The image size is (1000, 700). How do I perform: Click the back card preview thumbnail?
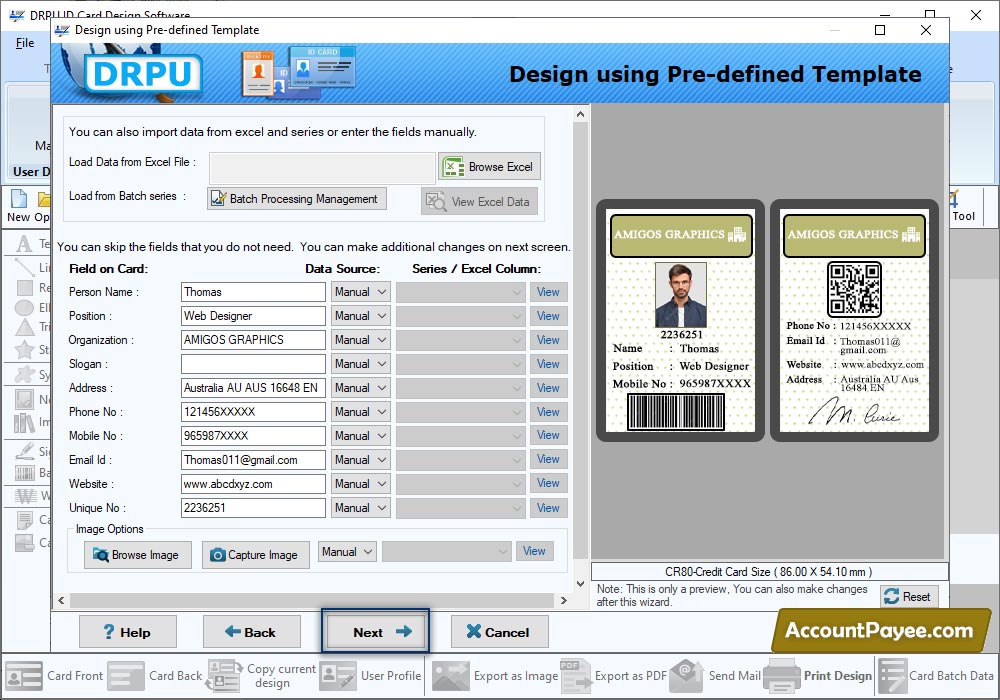tap(854, 321)
